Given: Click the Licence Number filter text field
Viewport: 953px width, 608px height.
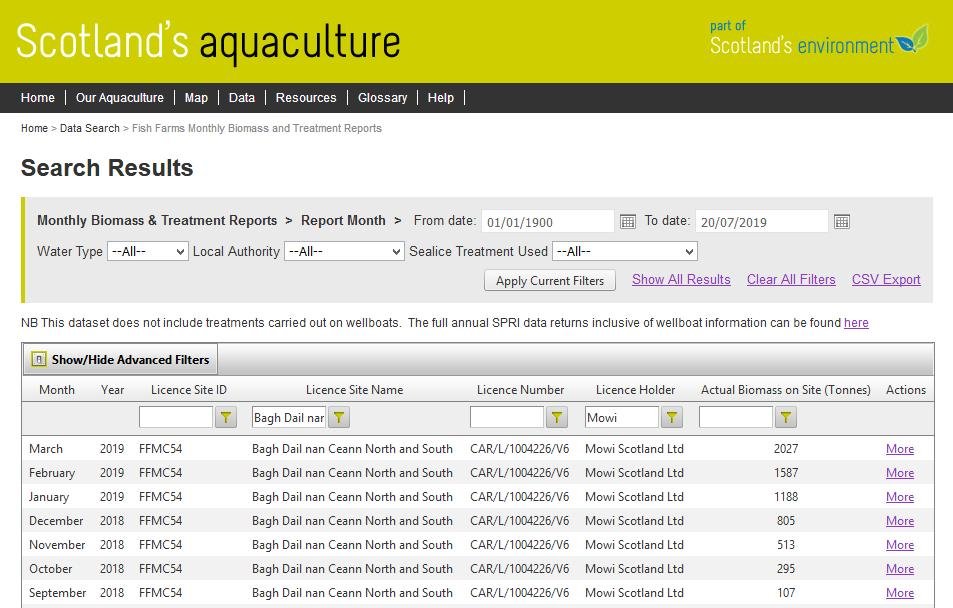Looking at the screenshot, I should click(506, 417).
